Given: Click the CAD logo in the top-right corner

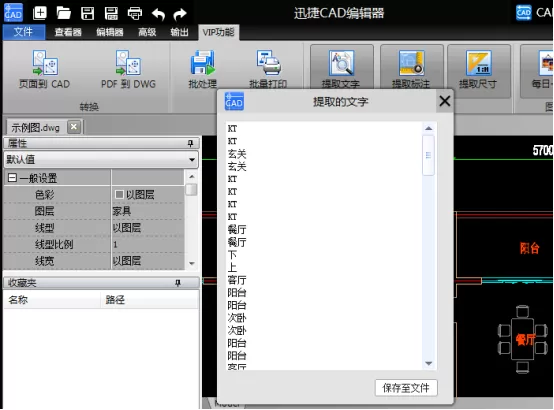Looking at the screenshot, I should (524, 13).
